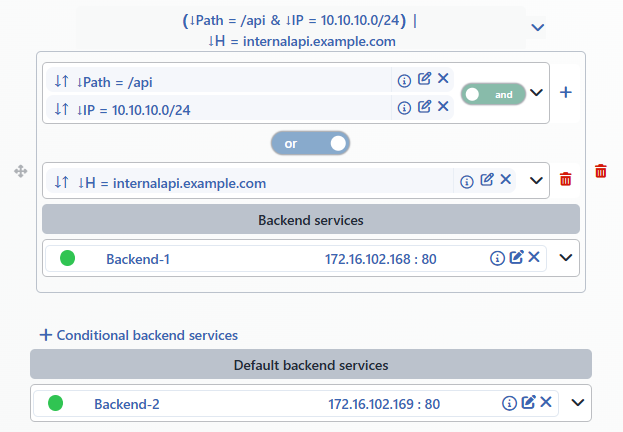Expand Backend-2 details chevron
The image size is (623, 432).
click(x=578, y=403)
